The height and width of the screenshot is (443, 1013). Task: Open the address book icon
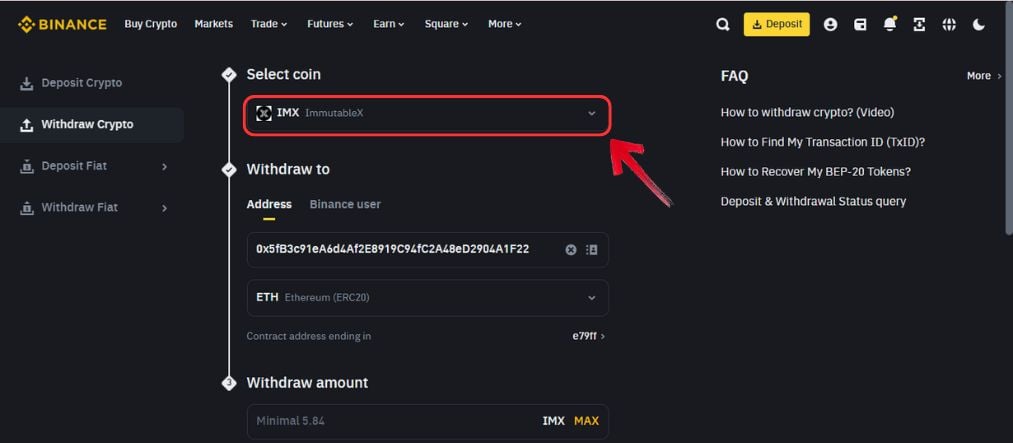coord(591,250)
